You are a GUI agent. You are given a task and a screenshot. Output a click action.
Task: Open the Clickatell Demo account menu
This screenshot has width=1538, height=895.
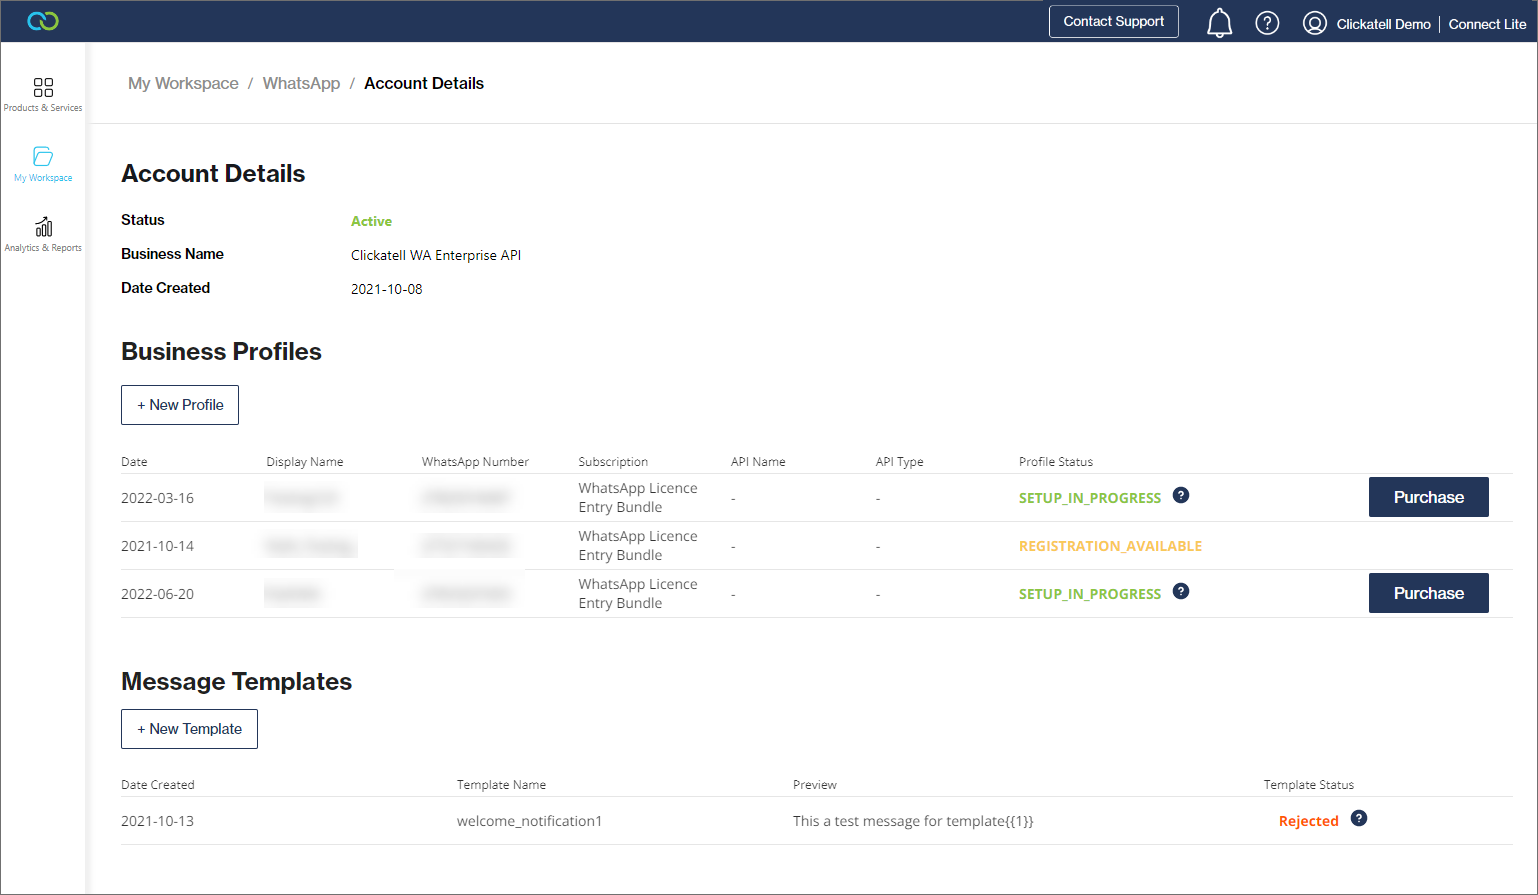click(1383, 24)
